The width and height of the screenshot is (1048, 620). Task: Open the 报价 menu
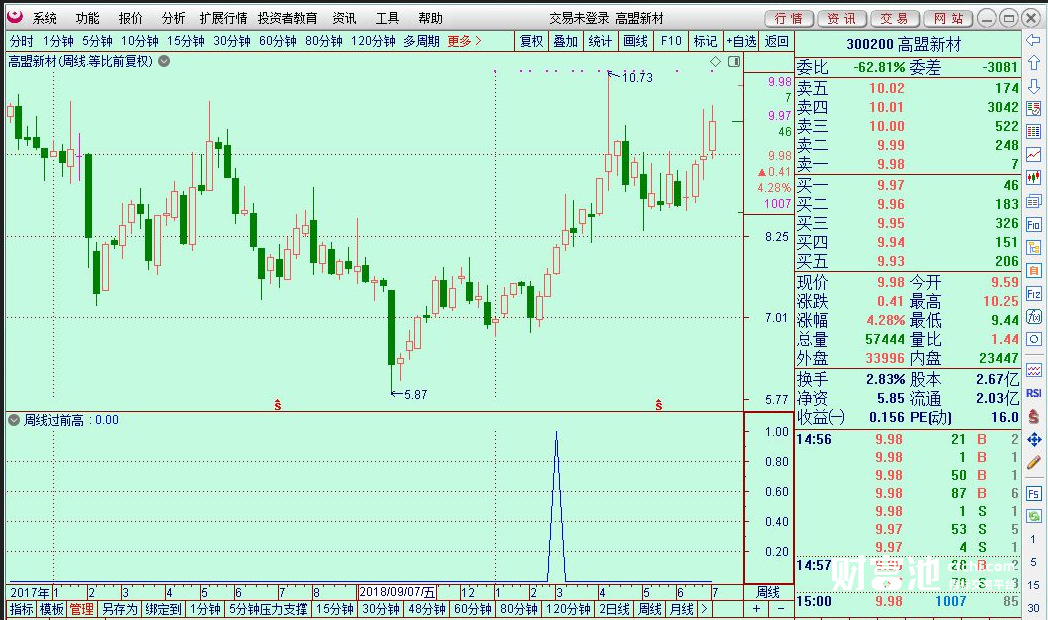tap(130, 18)
